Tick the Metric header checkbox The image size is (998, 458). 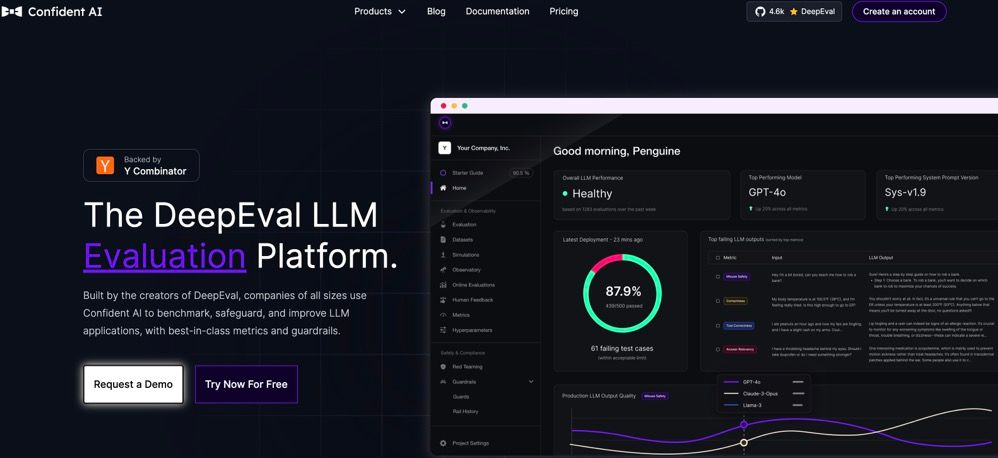coord(718,258)
